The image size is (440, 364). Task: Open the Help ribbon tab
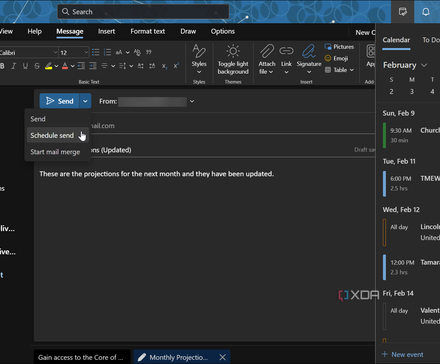pyautogui.click(x=34, y=31)
